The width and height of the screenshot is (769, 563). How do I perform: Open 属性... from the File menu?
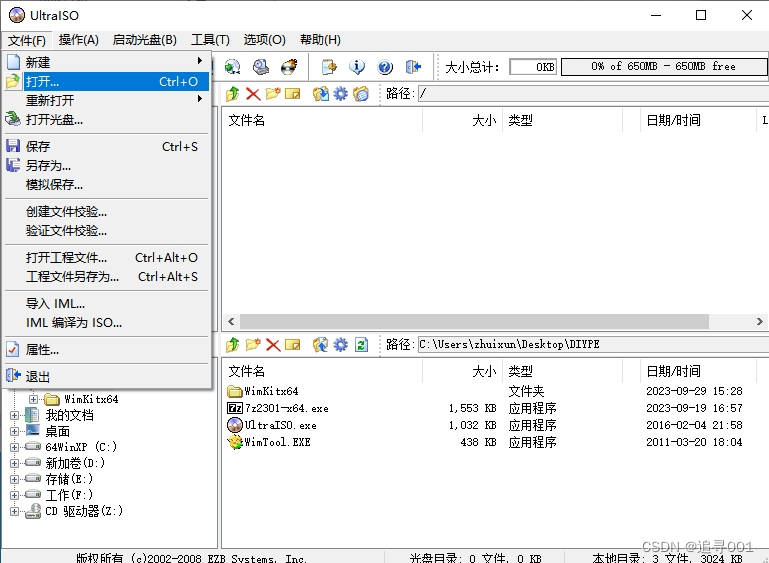pos(107,350)
